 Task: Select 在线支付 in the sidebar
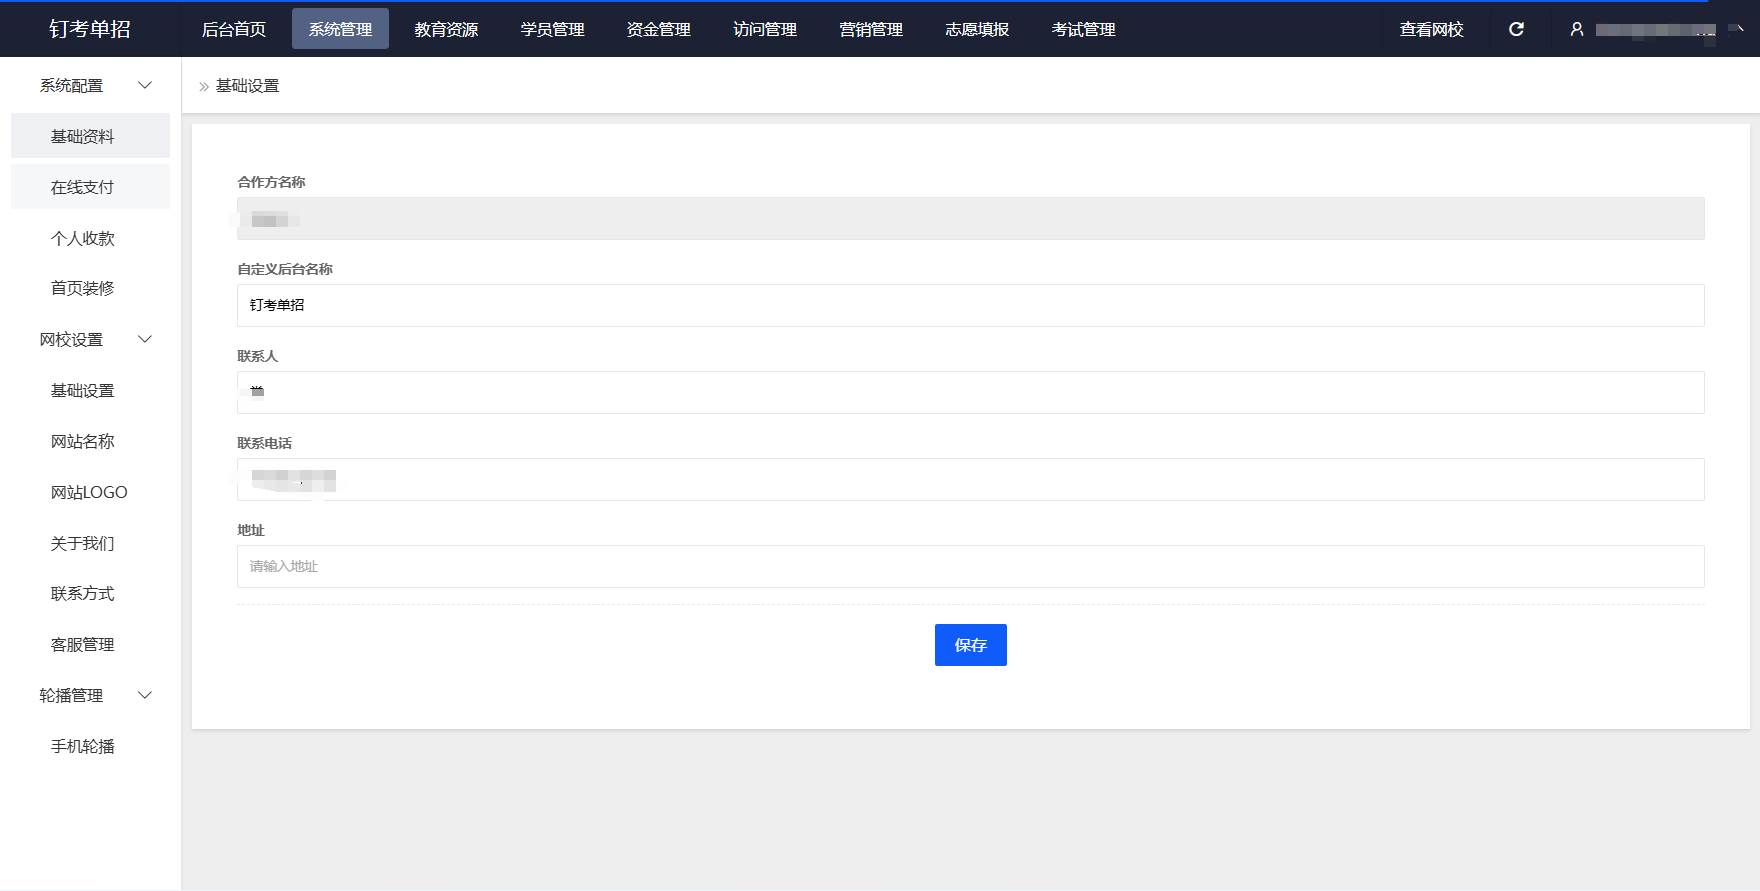83,187
